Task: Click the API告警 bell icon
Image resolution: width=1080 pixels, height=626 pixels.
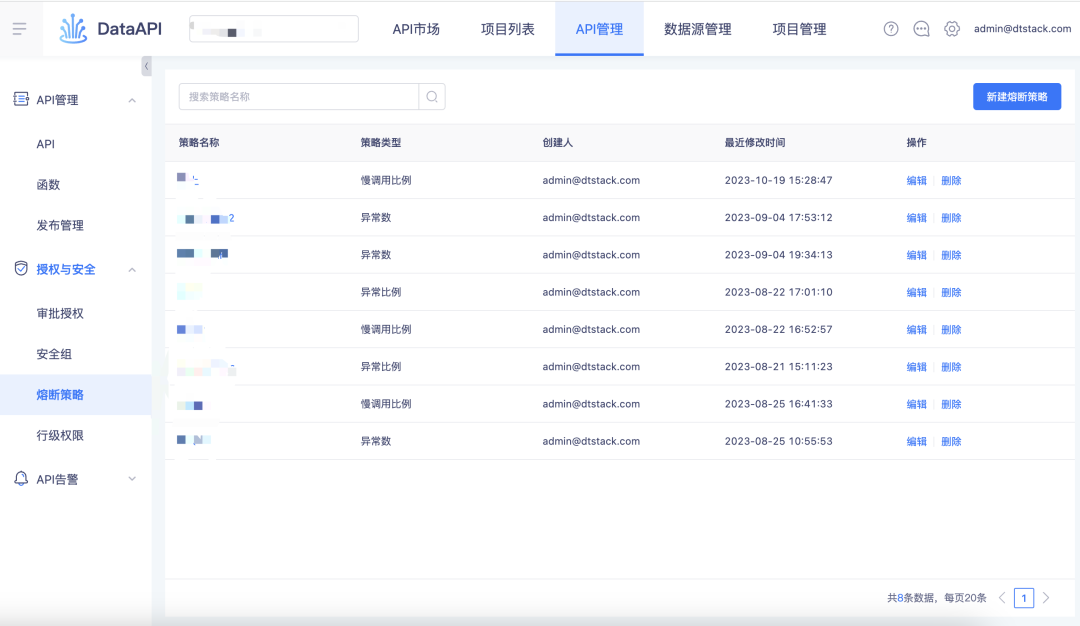Action: tap(21, 479)
